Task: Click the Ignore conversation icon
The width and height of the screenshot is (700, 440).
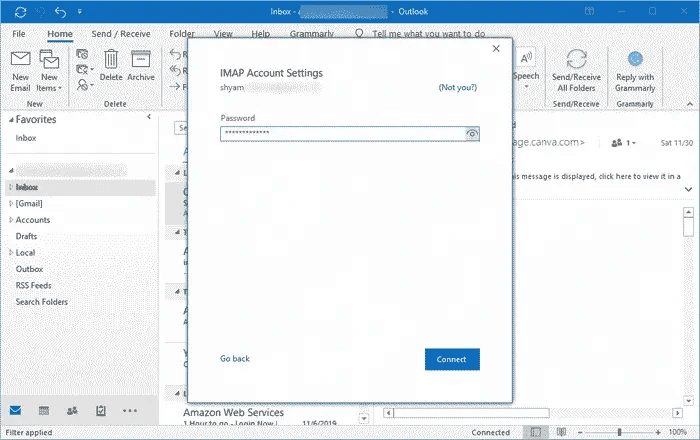Action: coord(82,54)
